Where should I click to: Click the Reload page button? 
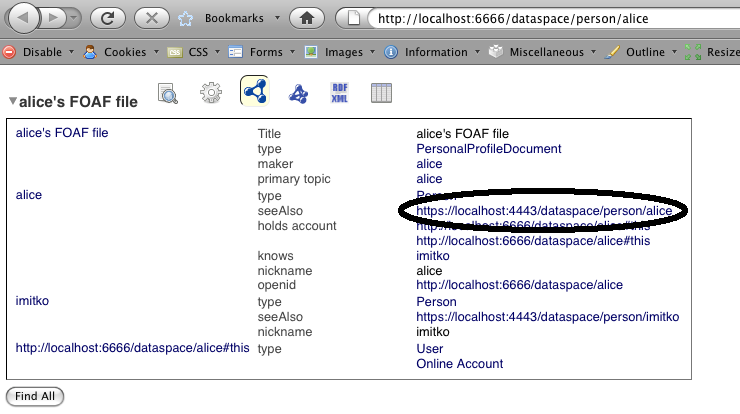coord(108,18)
